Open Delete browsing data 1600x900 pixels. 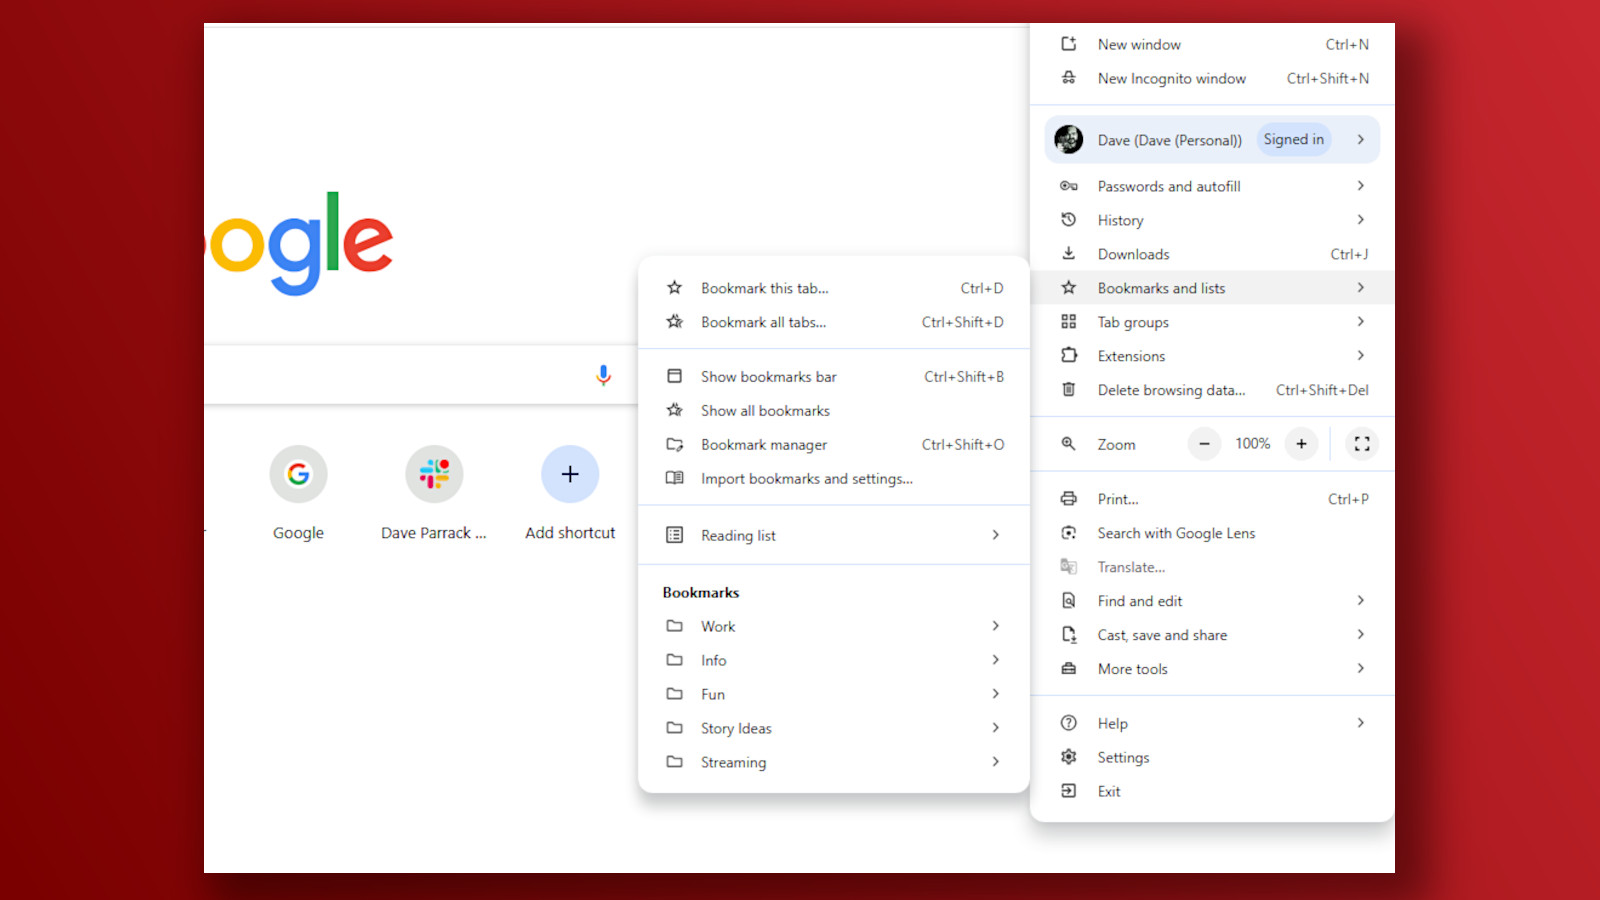(1172, 390)
